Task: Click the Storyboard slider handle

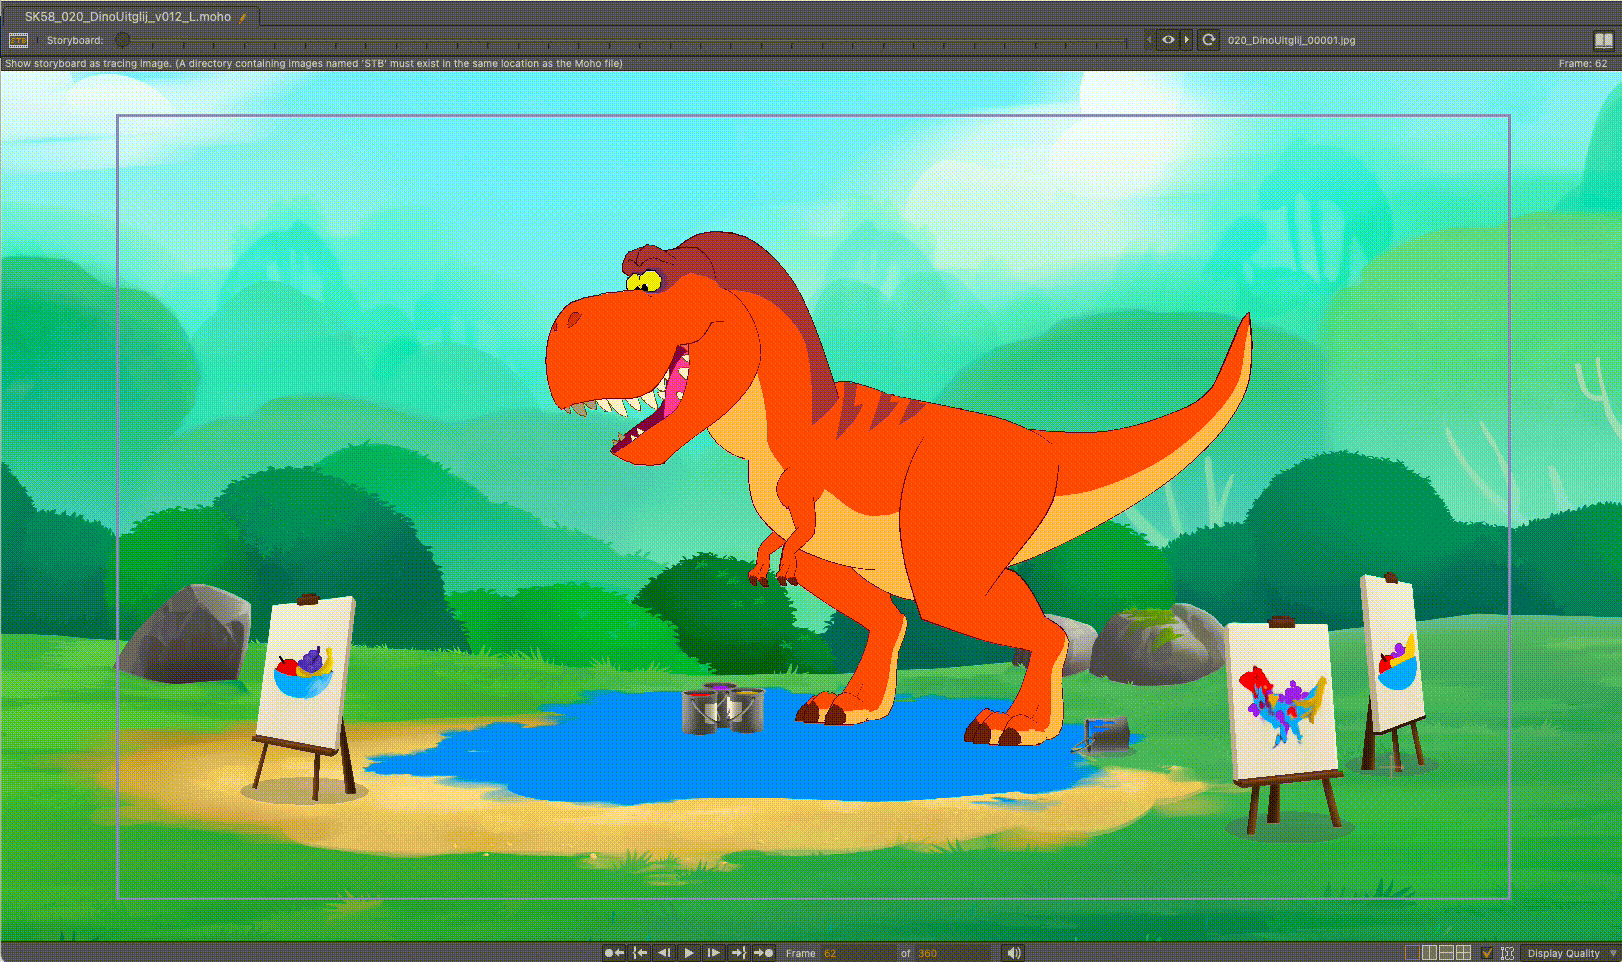Action: tap(122, 40)
